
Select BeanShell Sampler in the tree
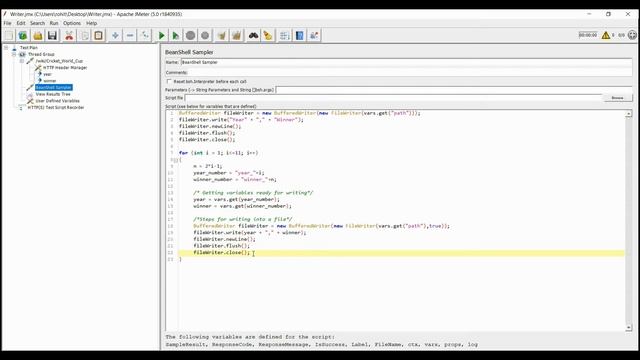point(53,87)
